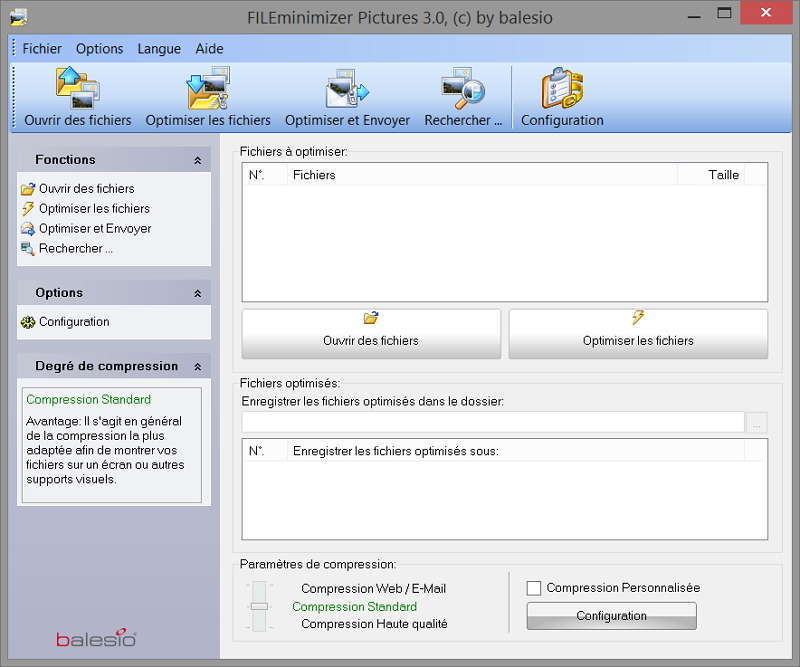The width and height of the screenshot is (800, 667).
Task: Click the toolbar label Optimiser et Envoyer
Action: coord(347,120)
